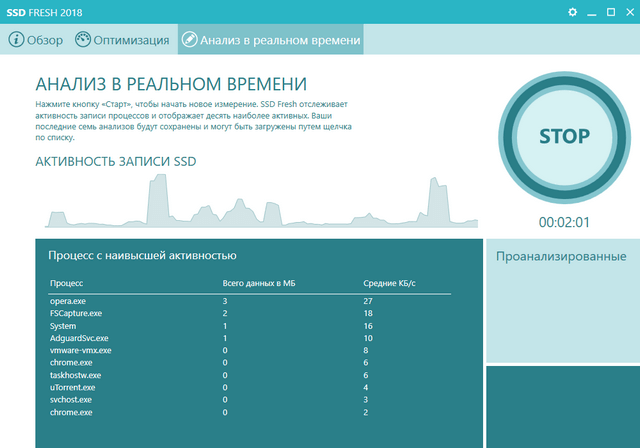Screen dimensions: 640x448
Task: Select the uTorrent.exe process row
Action: click(x=249, y=388)
